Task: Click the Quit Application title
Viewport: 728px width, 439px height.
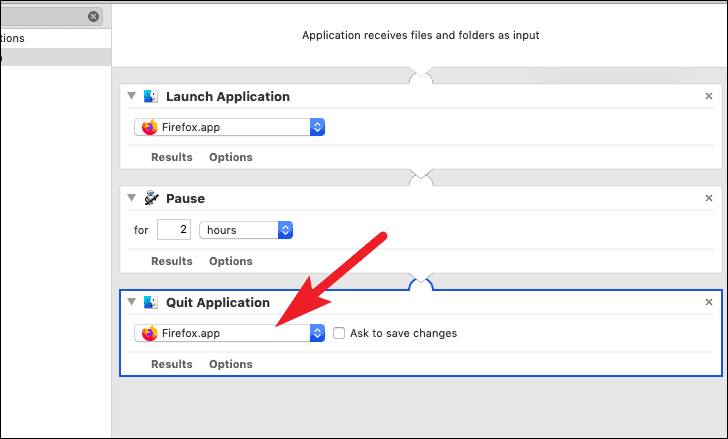Action: (218, 303)
